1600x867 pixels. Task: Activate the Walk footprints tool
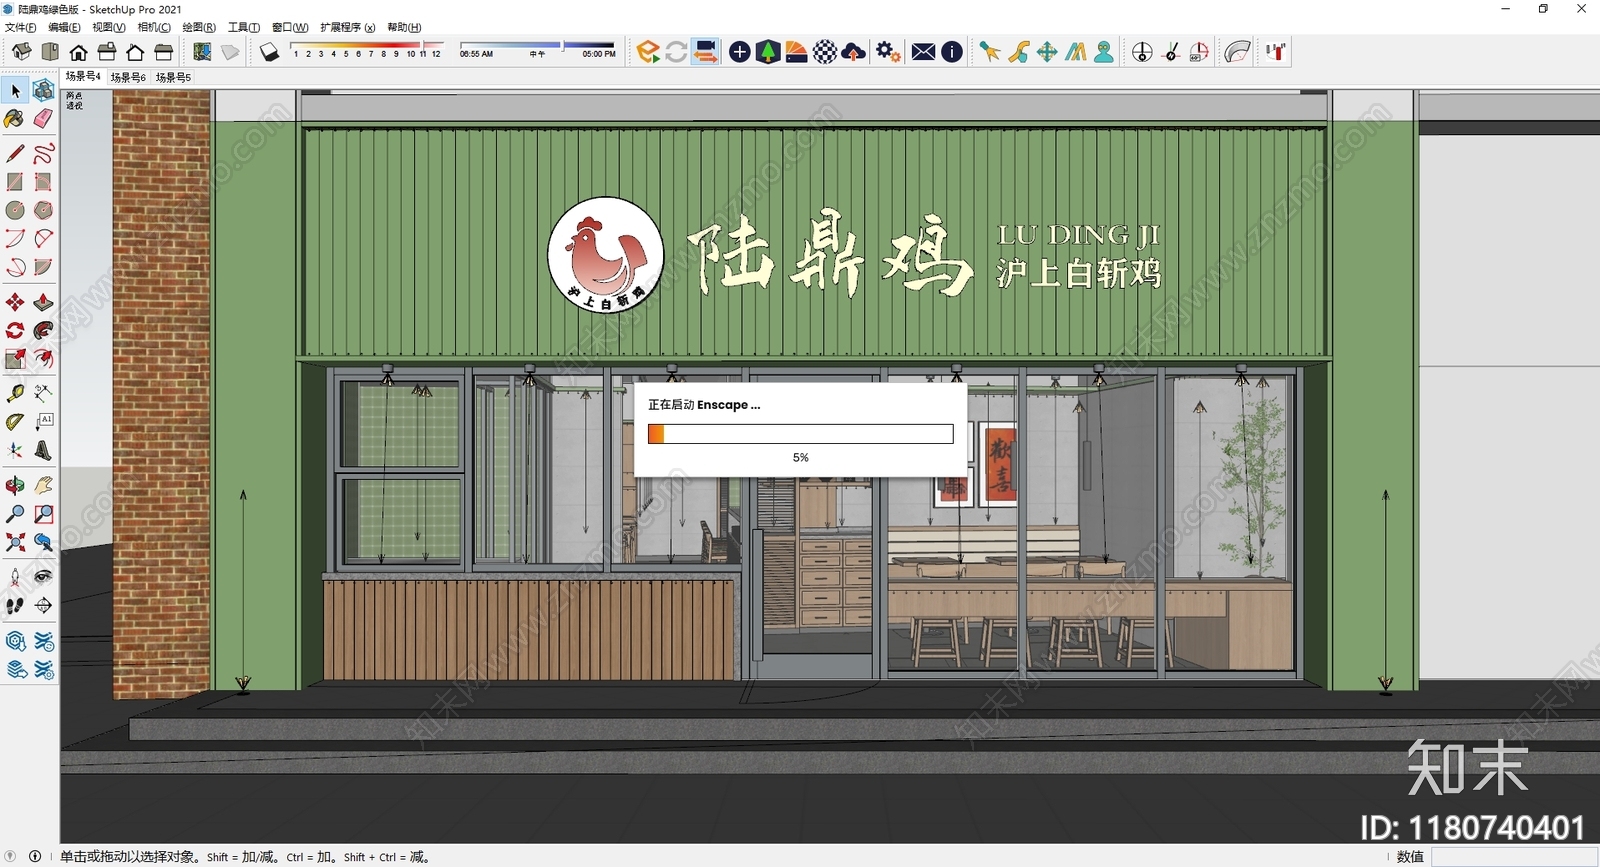click(15, 605)
